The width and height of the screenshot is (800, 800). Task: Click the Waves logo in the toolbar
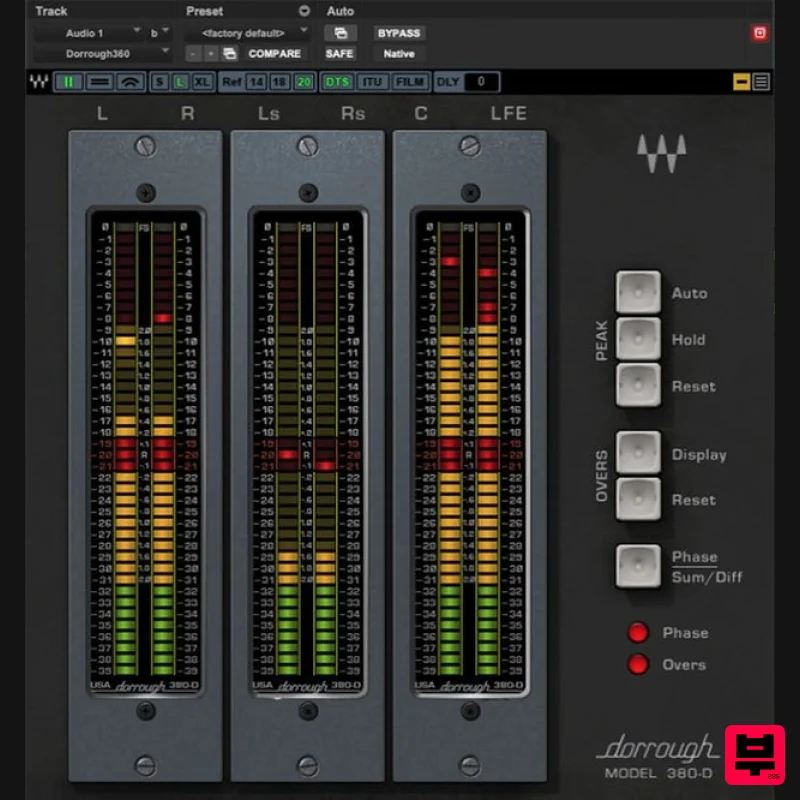[x=39, y=82]
